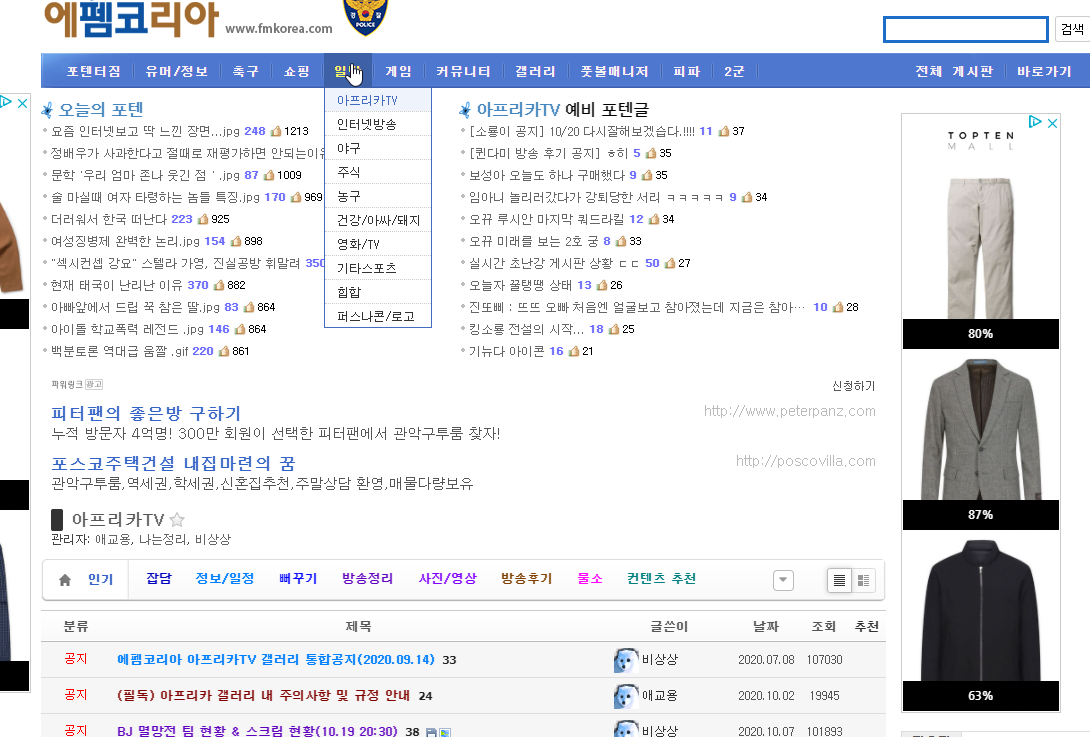Click 비상상 profile avatar in first notice row
Image resolution: width=1090 pixels, height=737 pixels.
coord(626,660)
